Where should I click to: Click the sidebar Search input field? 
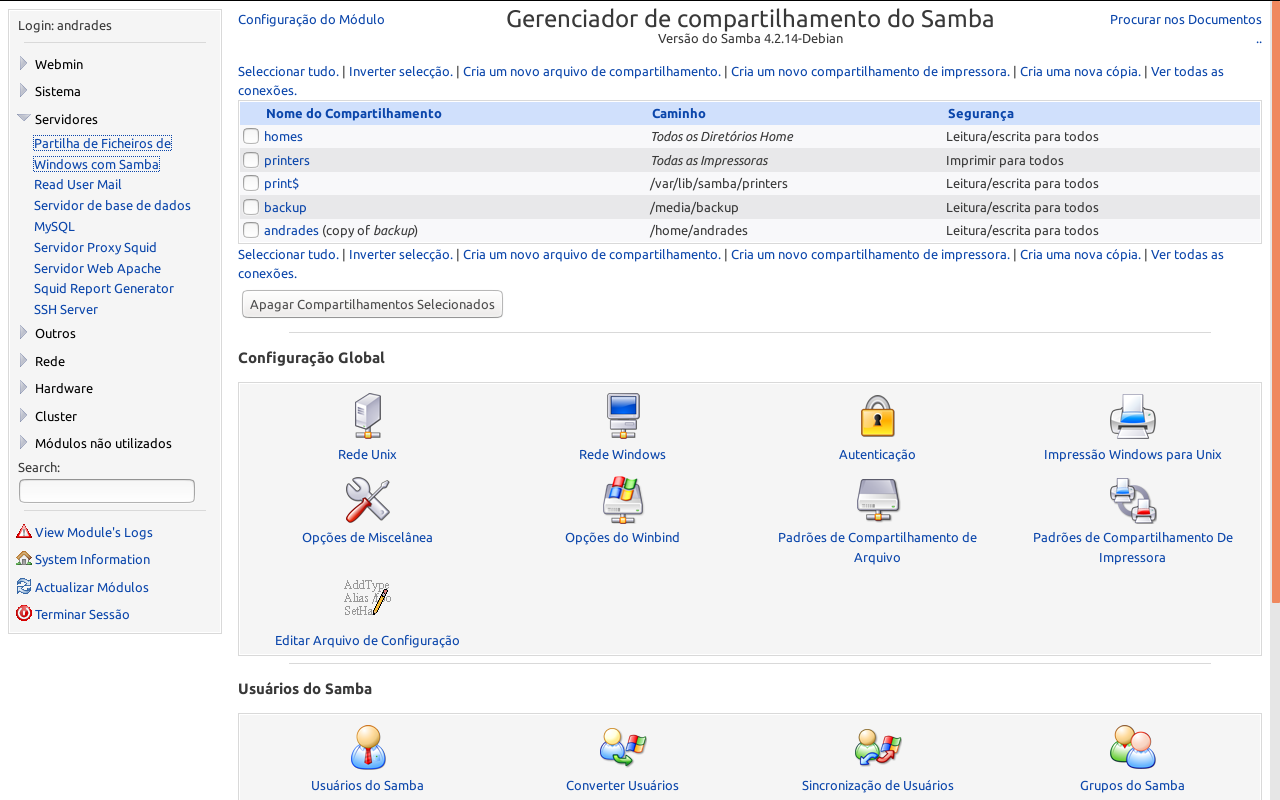(x=107, y=491)
